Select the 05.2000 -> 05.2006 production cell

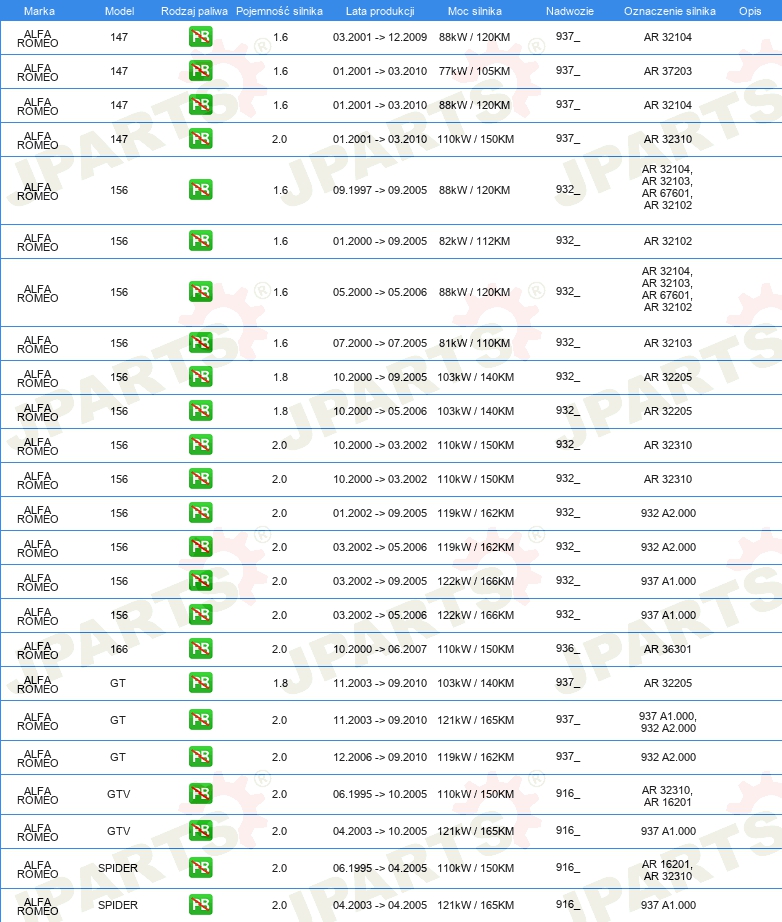tap(380, 292)
